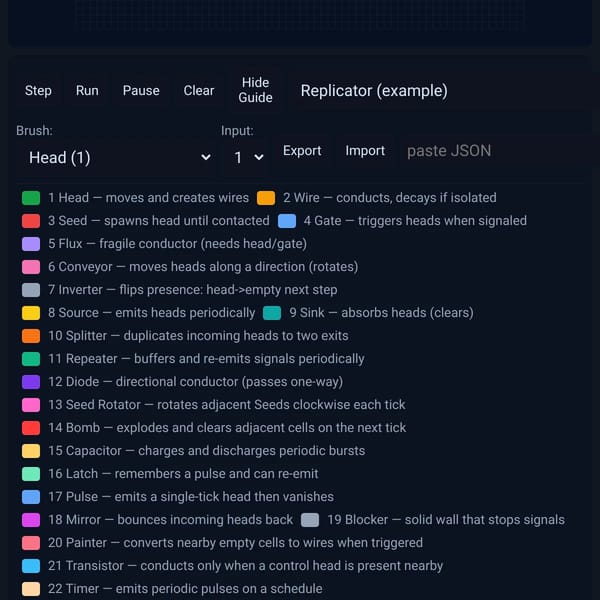The image size is (600, 600).
Task: Click the blue Gate legend swatch
Action: coord(287,221)
